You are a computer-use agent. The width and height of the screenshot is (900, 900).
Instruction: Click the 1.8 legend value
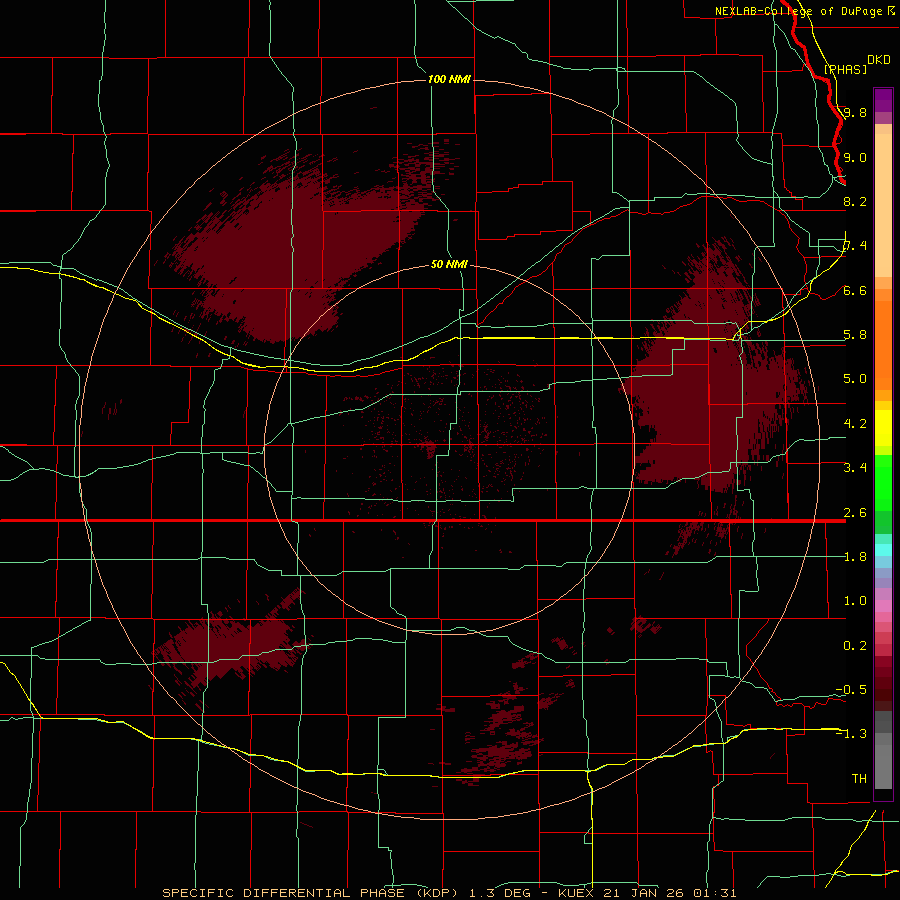[x=855, y=557]
